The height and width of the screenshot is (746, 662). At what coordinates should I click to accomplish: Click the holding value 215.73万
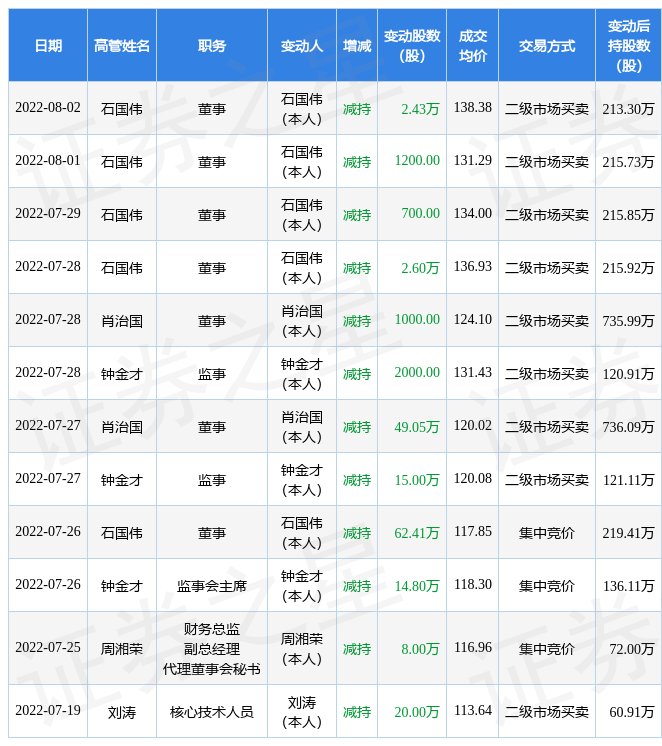pos(628,162)
